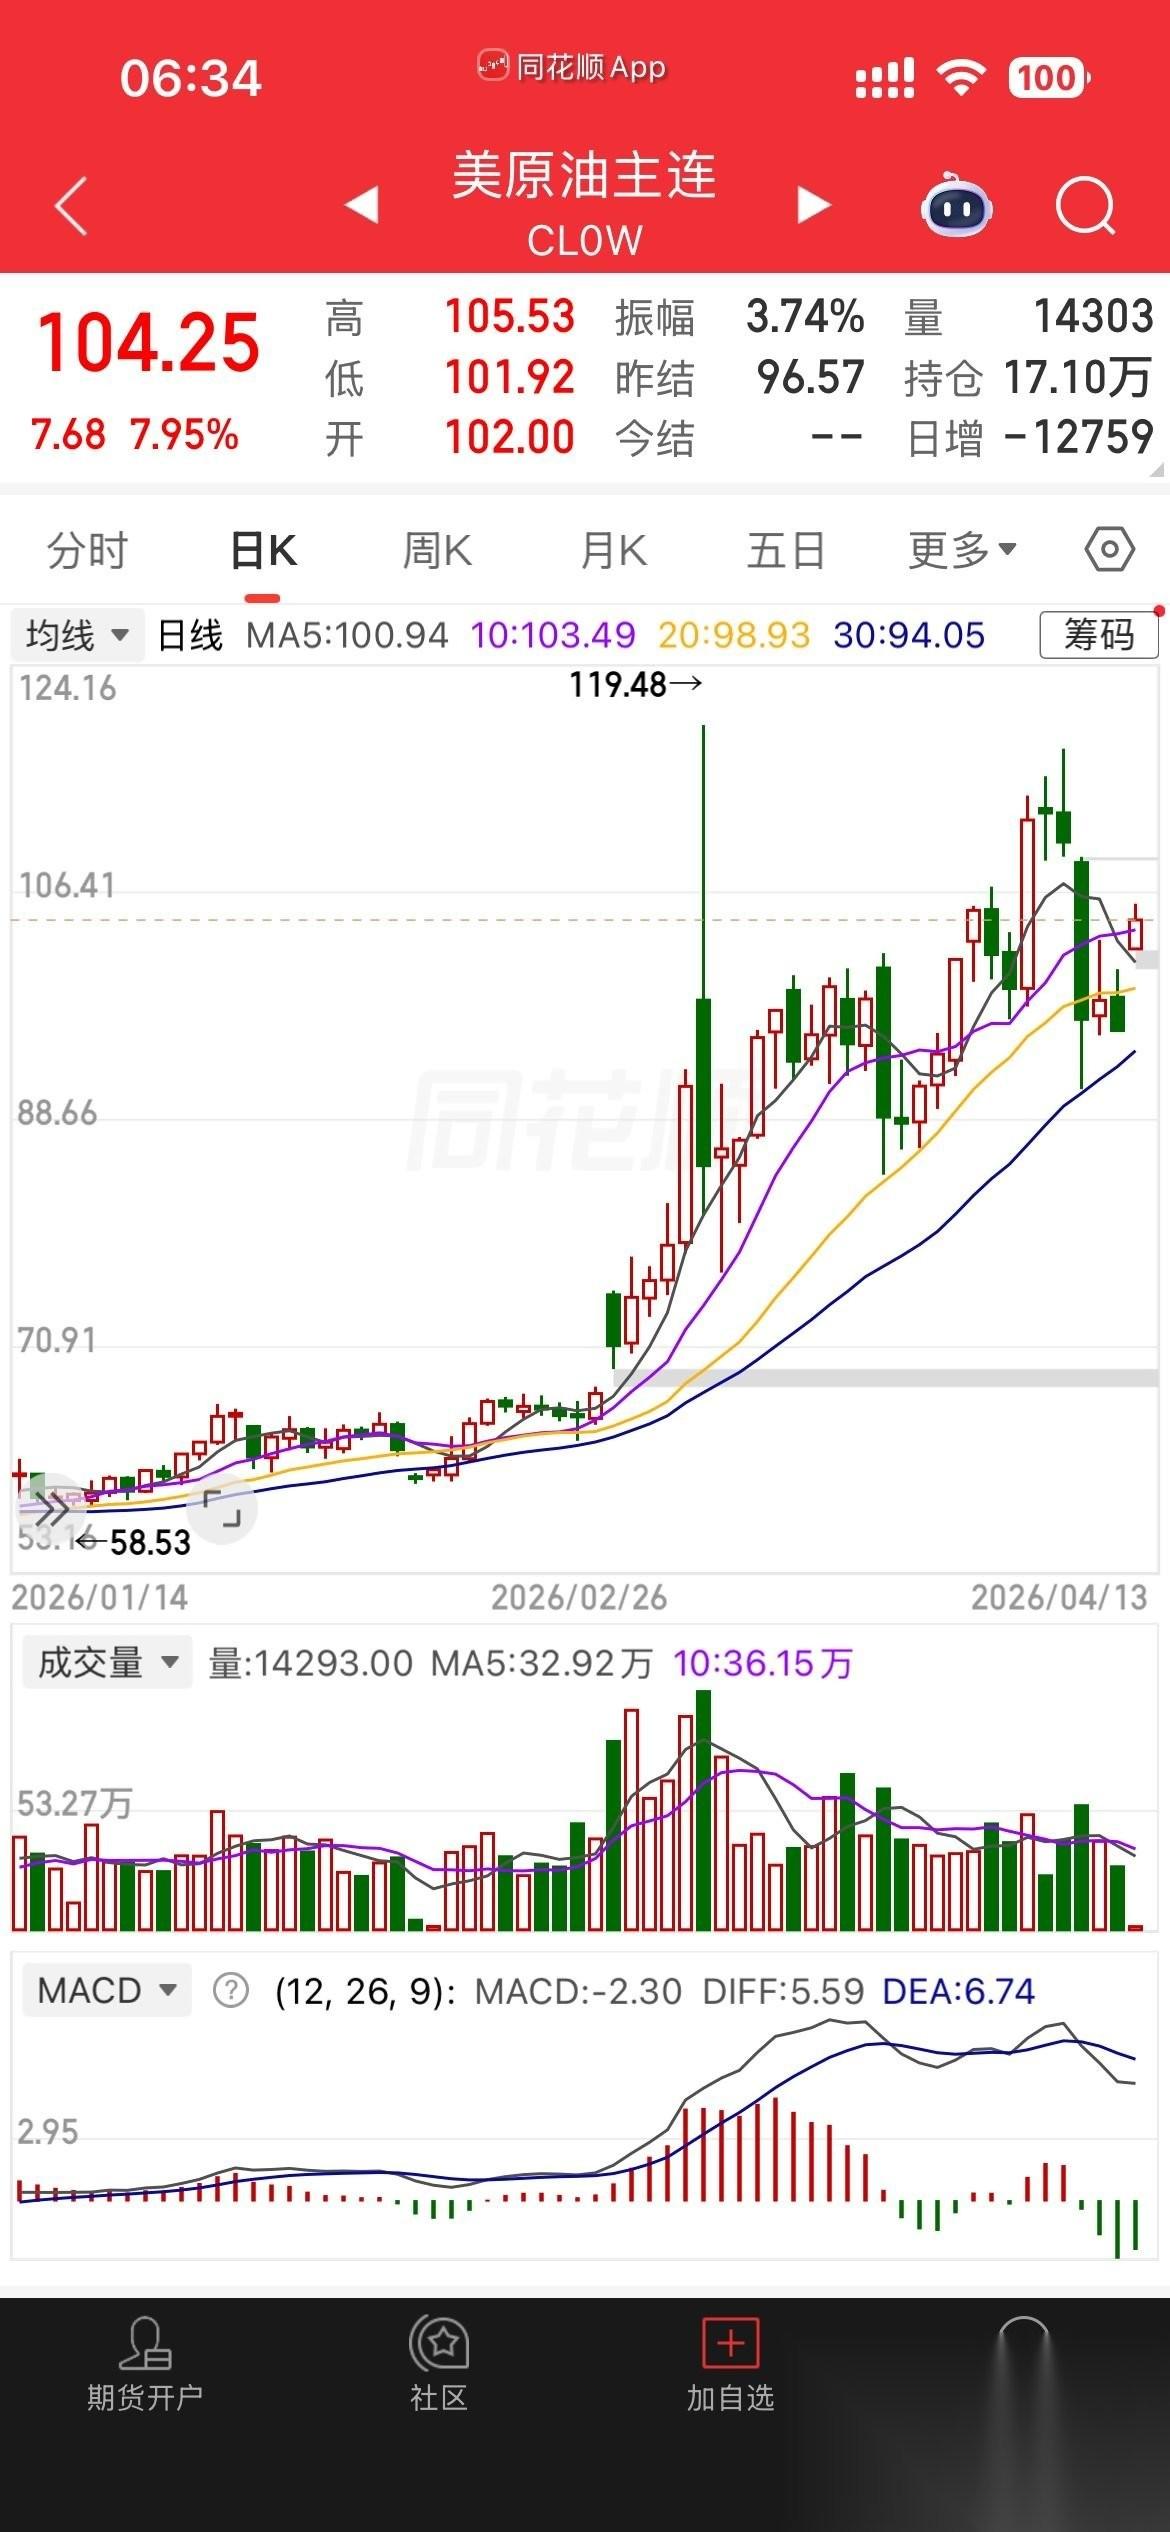Go to previous contract with left triangle
Image resolution: width=1170 pixels, height=2532 pixels.
click(x=361, y=205)
